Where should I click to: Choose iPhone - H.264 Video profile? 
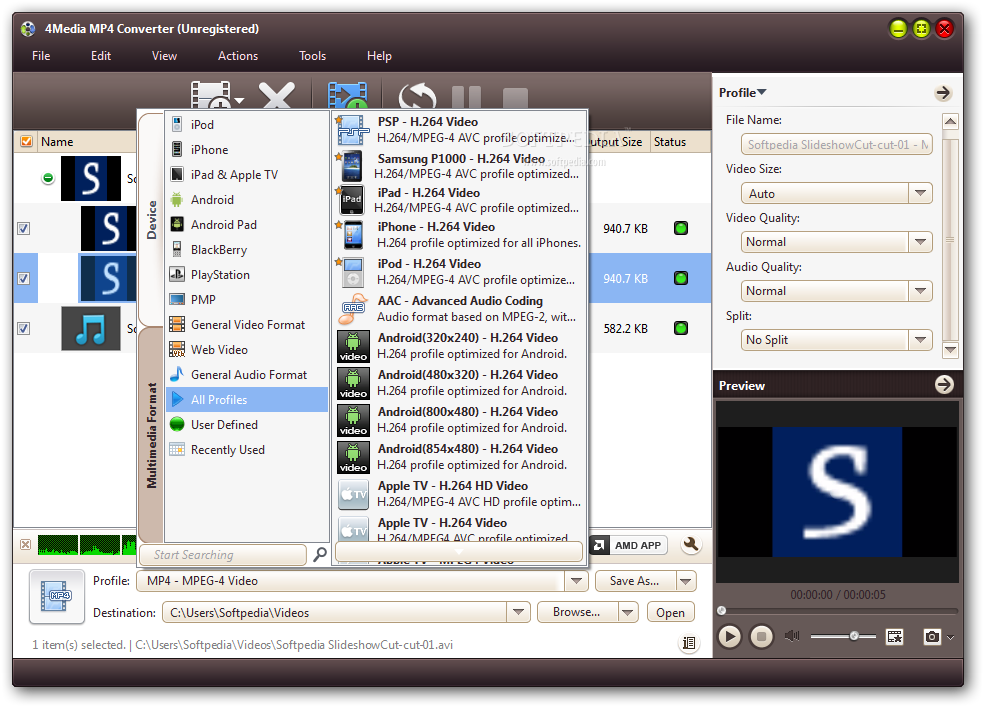(x=460, y=235)
